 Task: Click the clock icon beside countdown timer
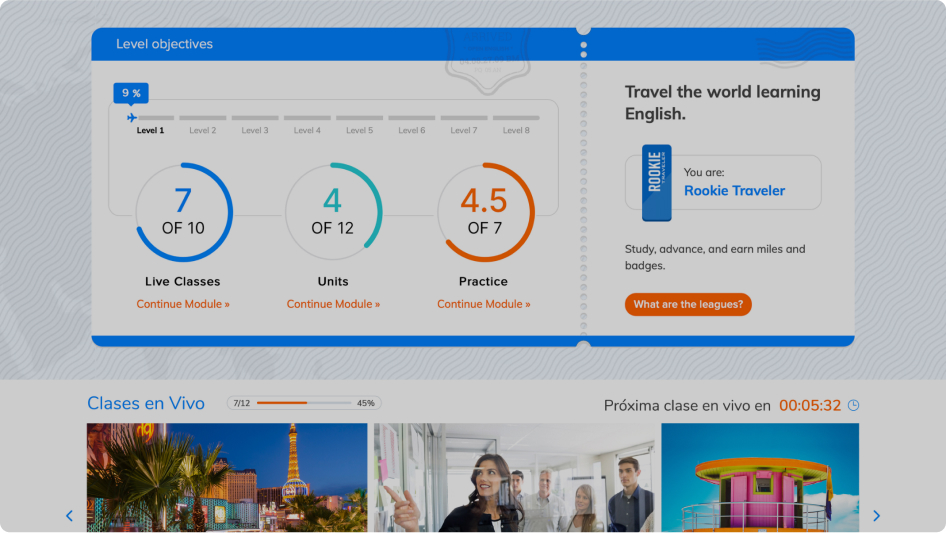coord(853,405)
